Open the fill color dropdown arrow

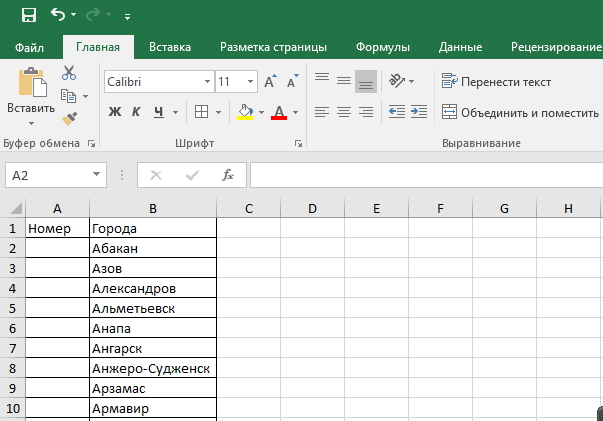(262, 112)
